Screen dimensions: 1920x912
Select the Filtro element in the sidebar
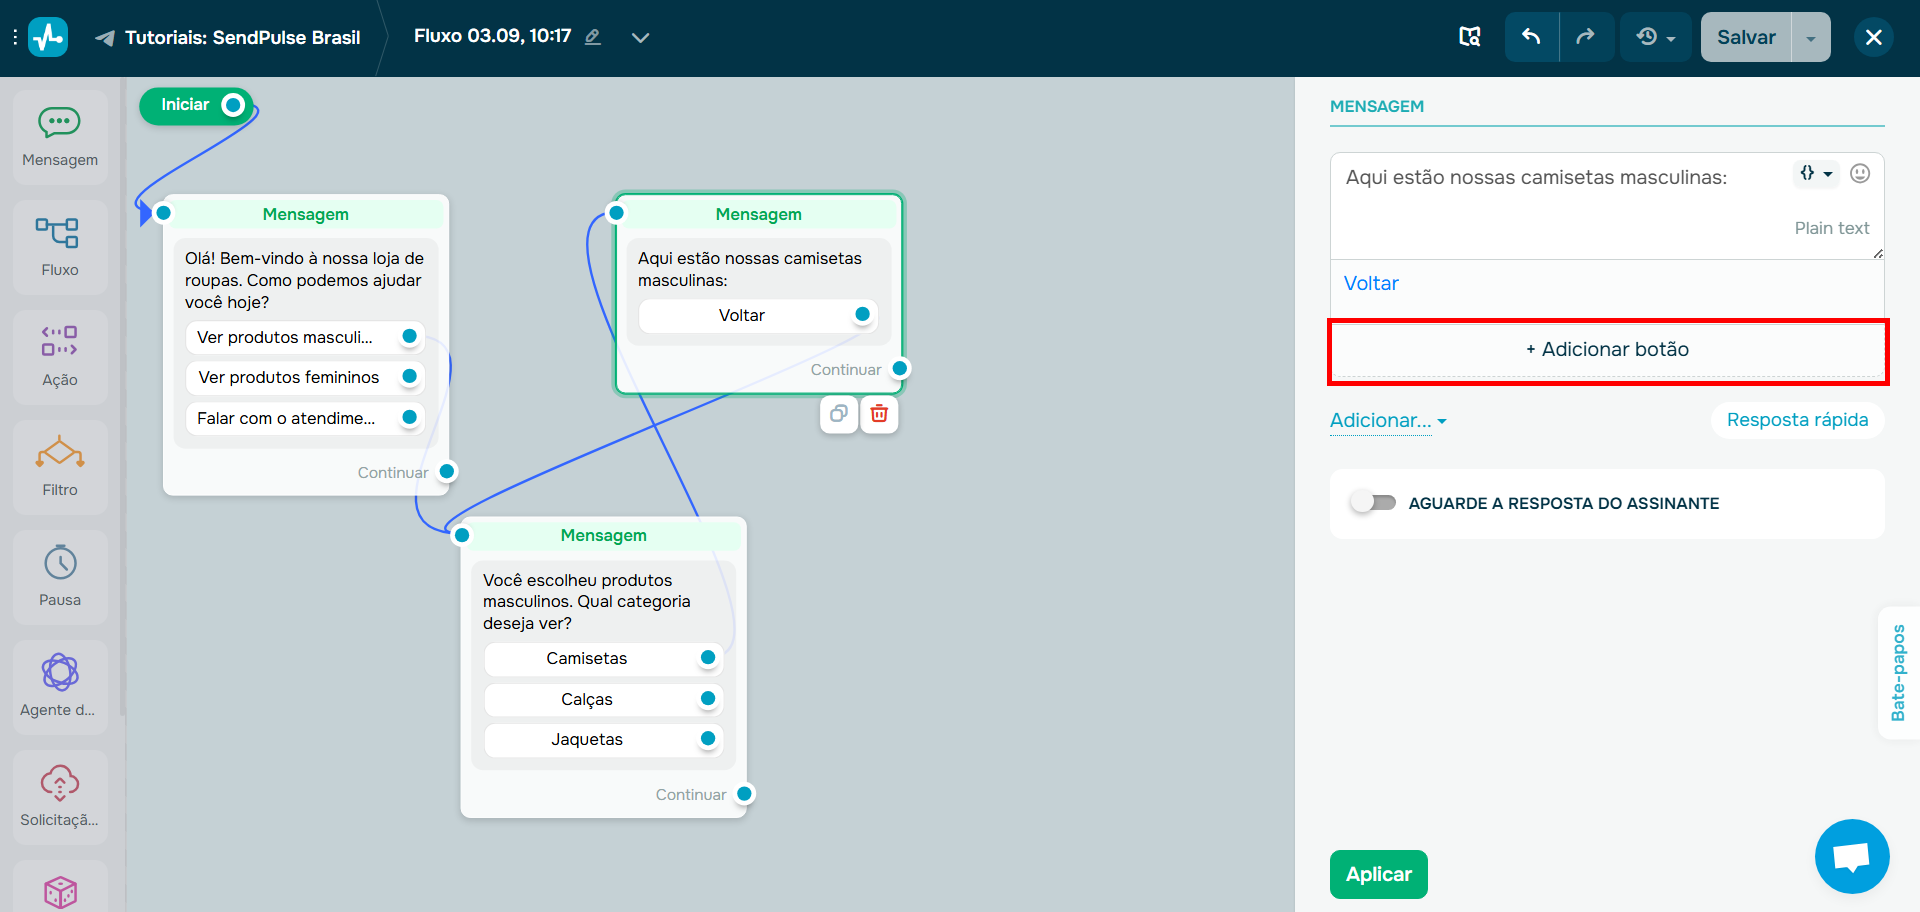click(x=60, y=465)
